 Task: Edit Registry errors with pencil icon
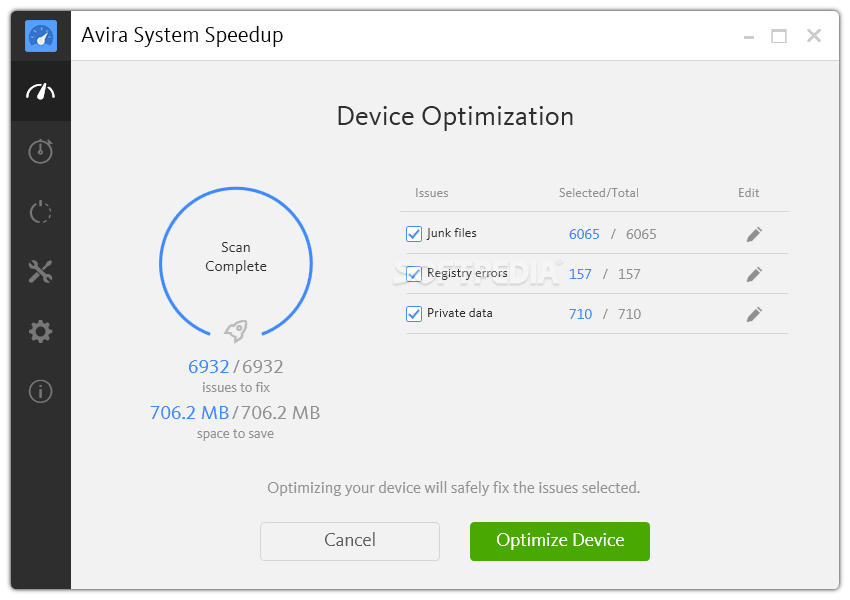(754, 274)
